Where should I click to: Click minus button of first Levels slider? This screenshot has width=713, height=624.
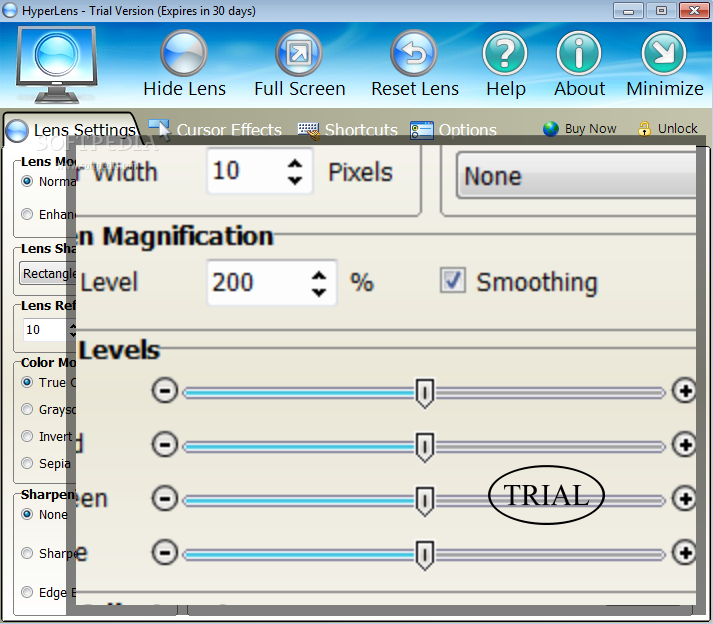click(165, 391)
